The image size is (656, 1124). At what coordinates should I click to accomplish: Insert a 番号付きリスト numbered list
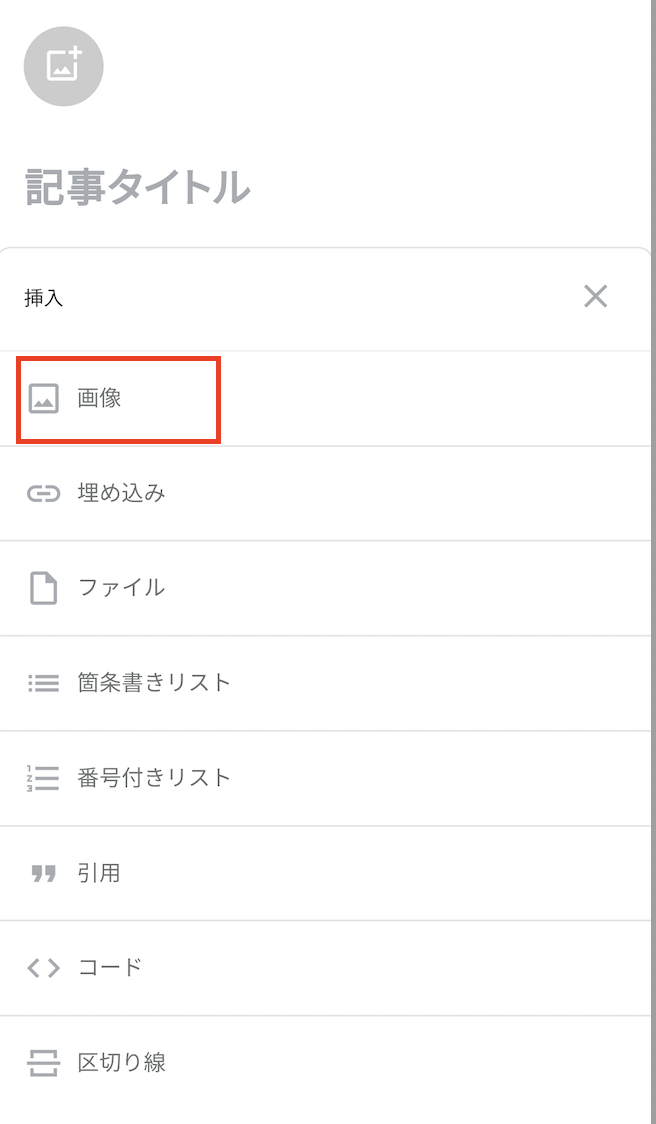click(154, 778)
